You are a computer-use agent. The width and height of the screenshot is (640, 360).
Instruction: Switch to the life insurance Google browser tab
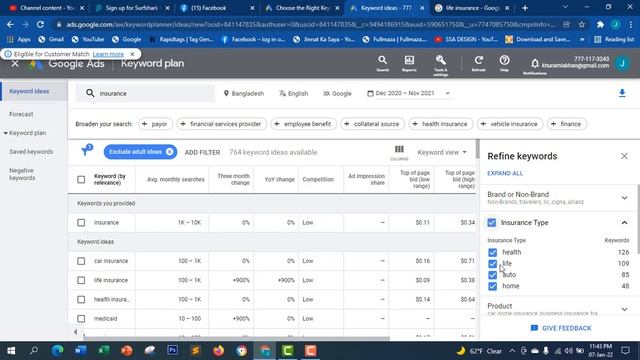(471, 8)
